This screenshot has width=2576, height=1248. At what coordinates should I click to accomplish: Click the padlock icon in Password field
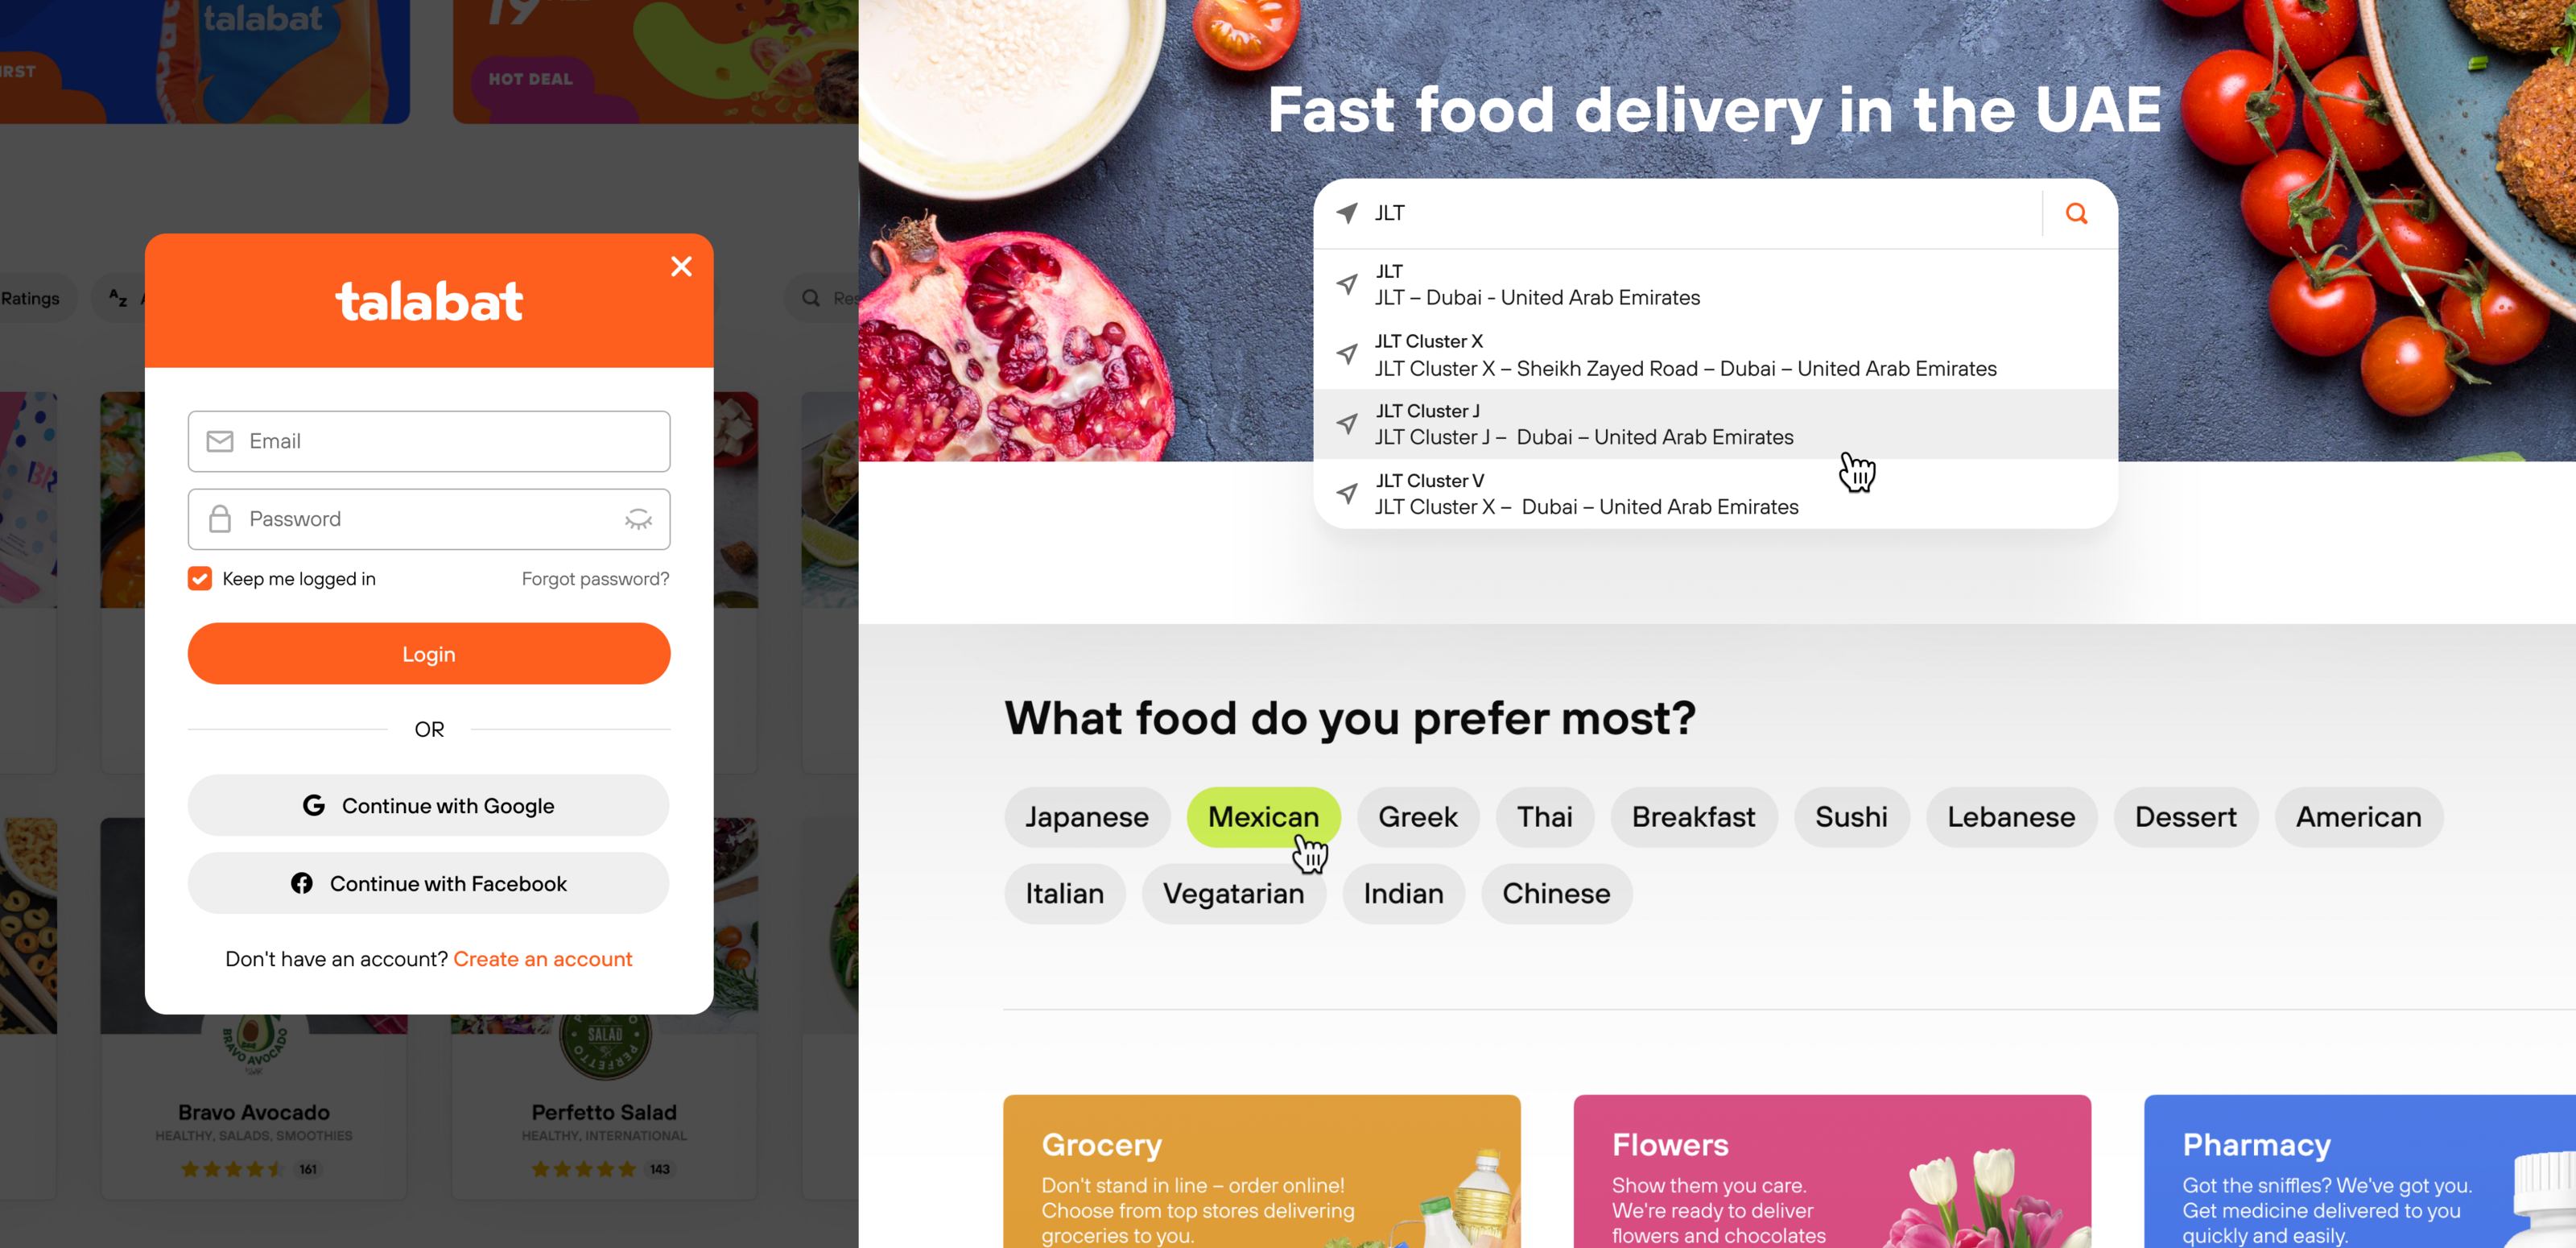click(220, 518)
